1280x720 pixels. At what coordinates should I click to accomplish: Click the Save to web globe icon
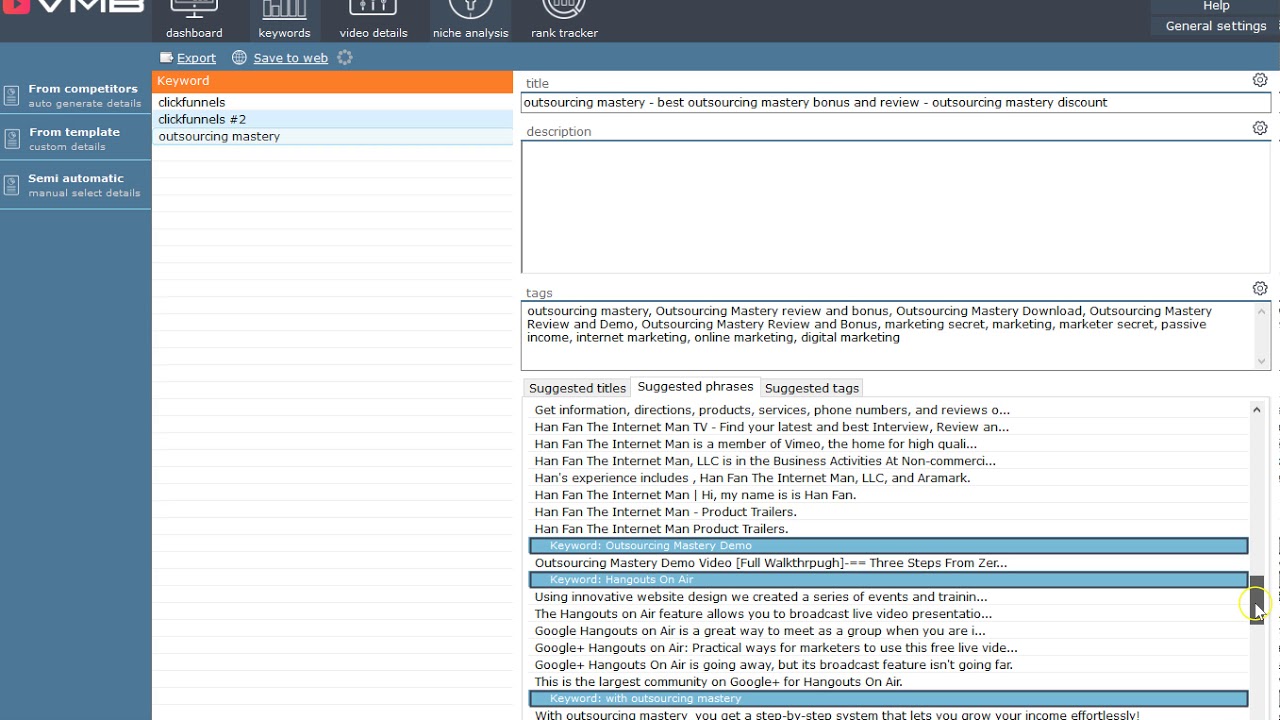point(239,58)
